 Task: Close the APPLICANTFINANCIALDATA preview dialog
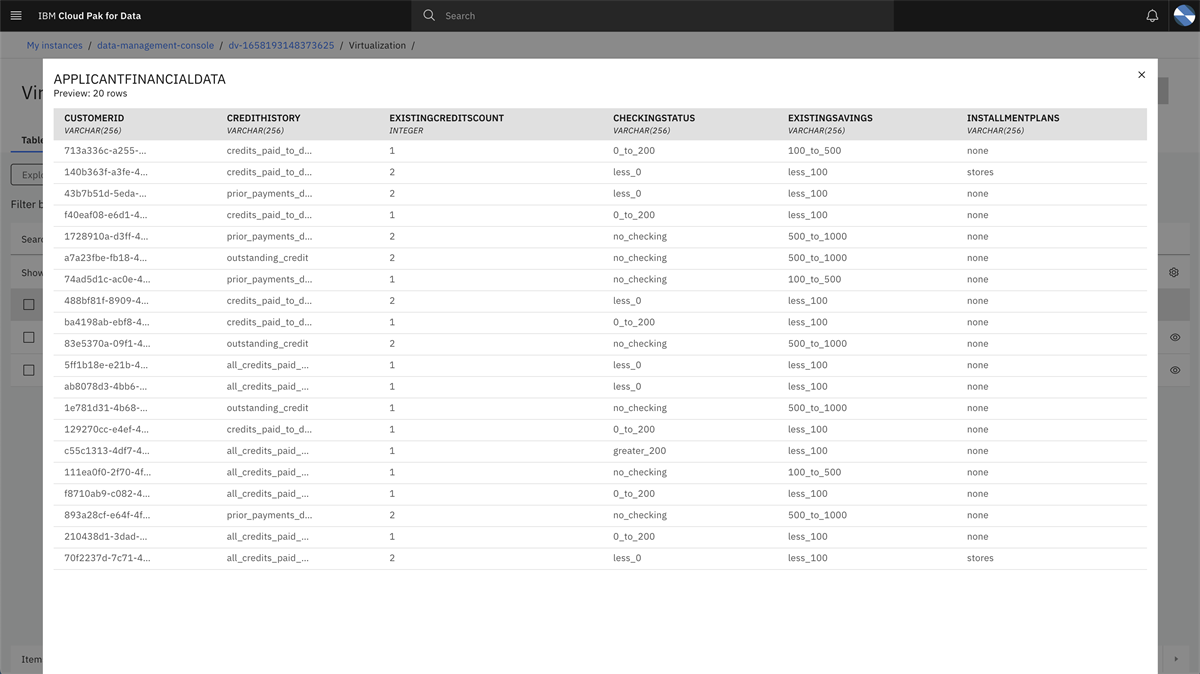1141,74
